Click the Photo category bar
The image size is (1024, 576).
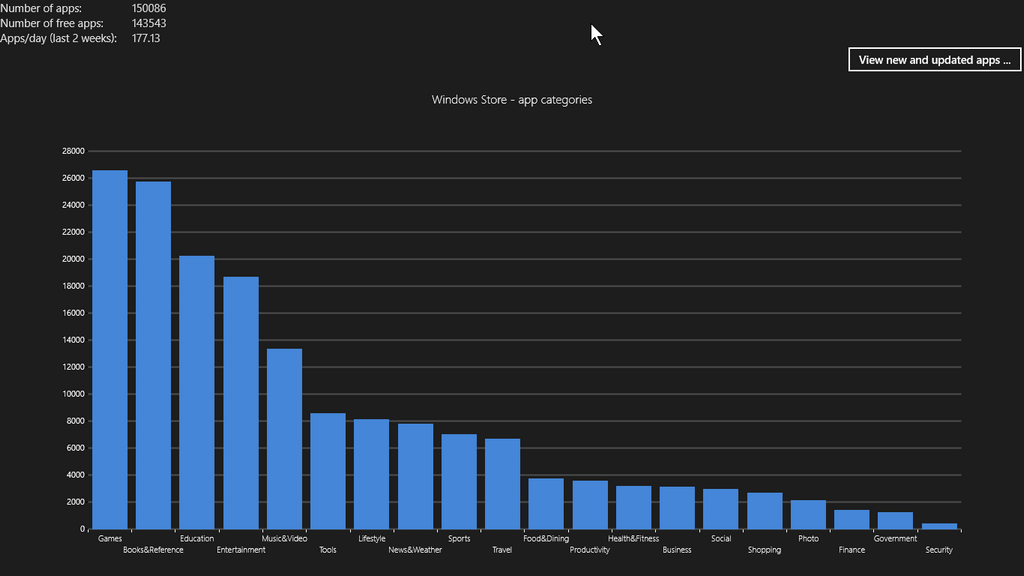coord(808,515)
